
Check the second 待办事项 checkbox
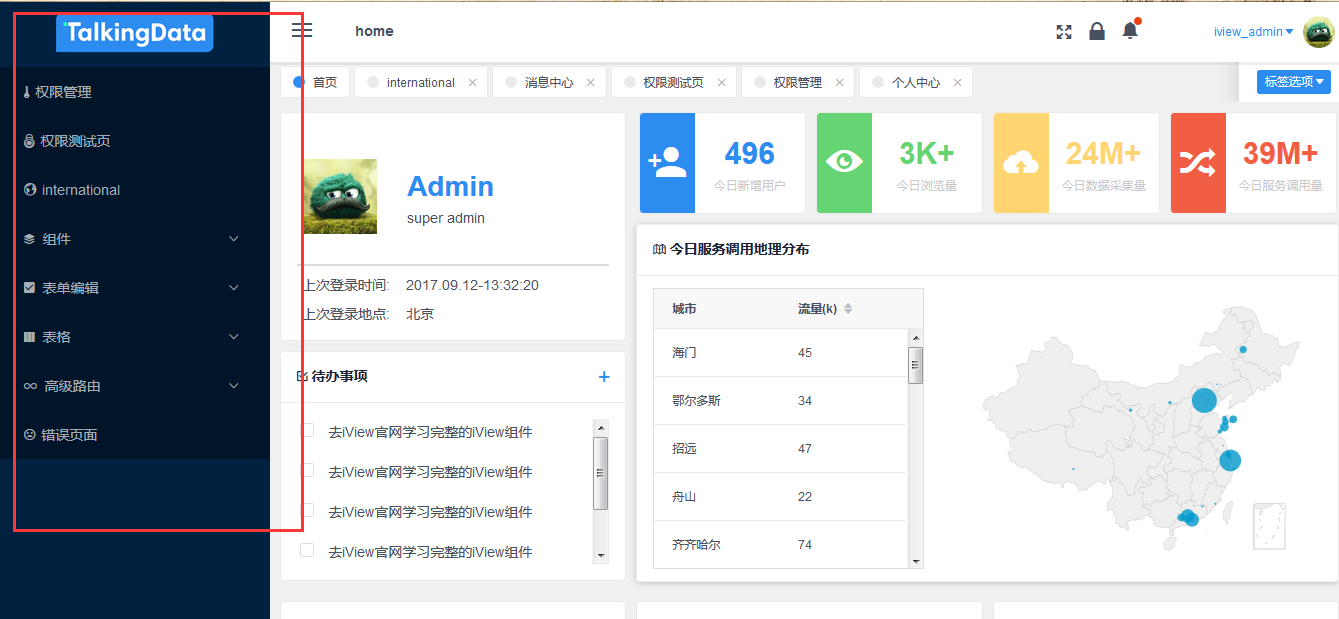307,470
